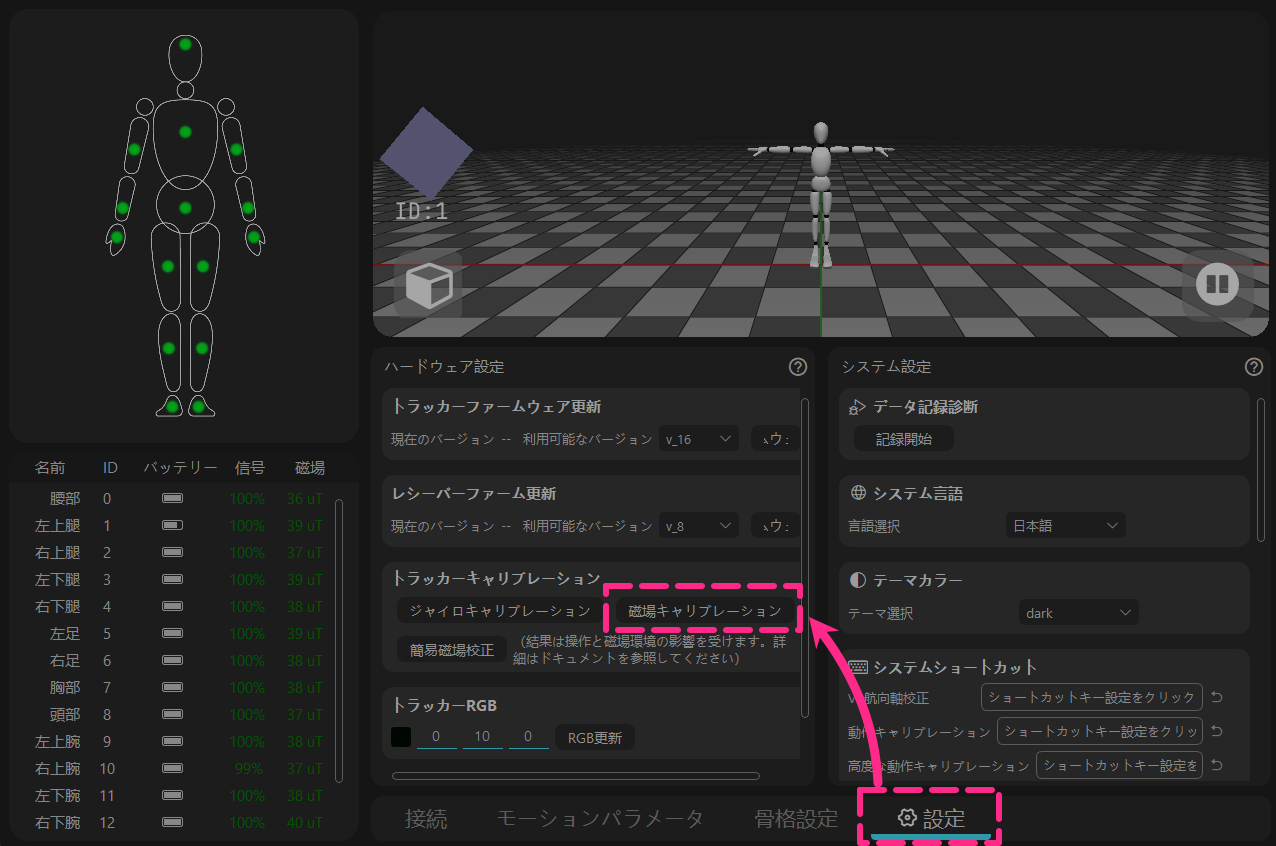Click the 3D cube view icon
The width and height of the screenshot is (1276, 846).
(x=428, y=287)
